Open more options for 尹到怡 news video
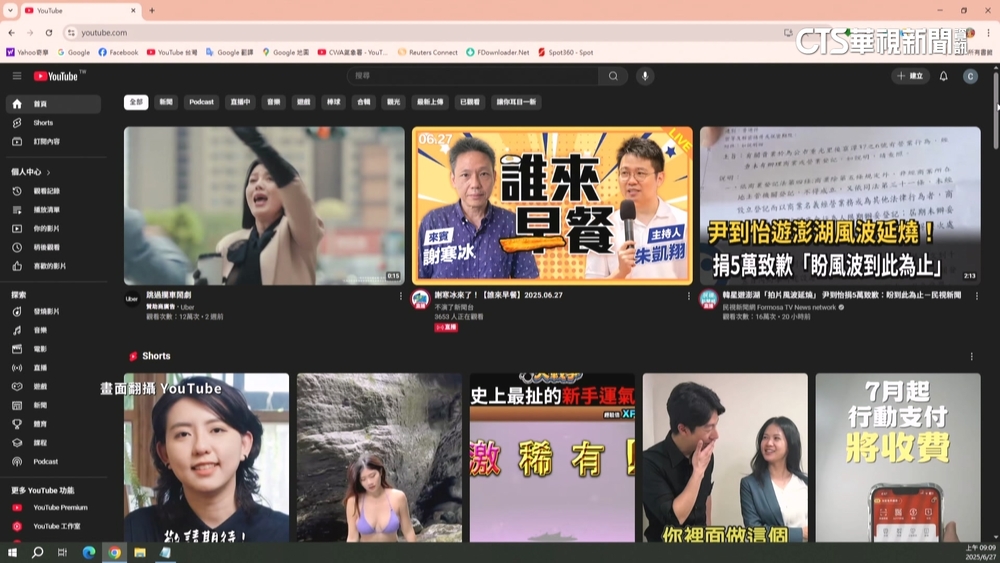 (x=976, y=296)
